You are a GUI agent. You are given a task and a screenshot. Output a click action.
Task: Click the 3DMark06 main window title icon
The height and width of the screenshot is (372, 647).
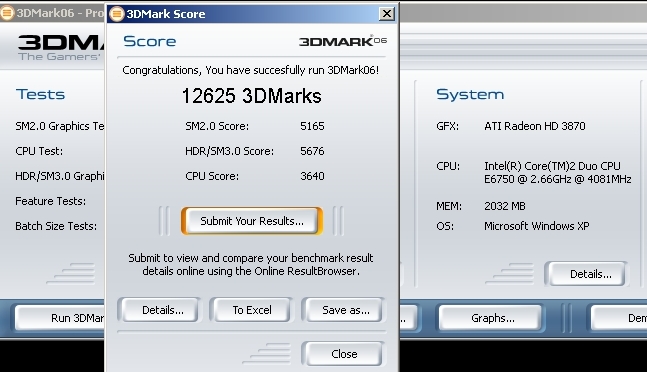click(x=7, y=13)
